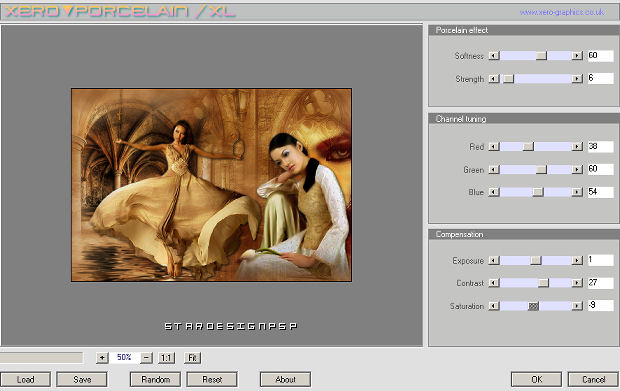Click the left arrow of the Strength slider
The width and height of the screenshot is (620, 391).
tap(493, 79)
